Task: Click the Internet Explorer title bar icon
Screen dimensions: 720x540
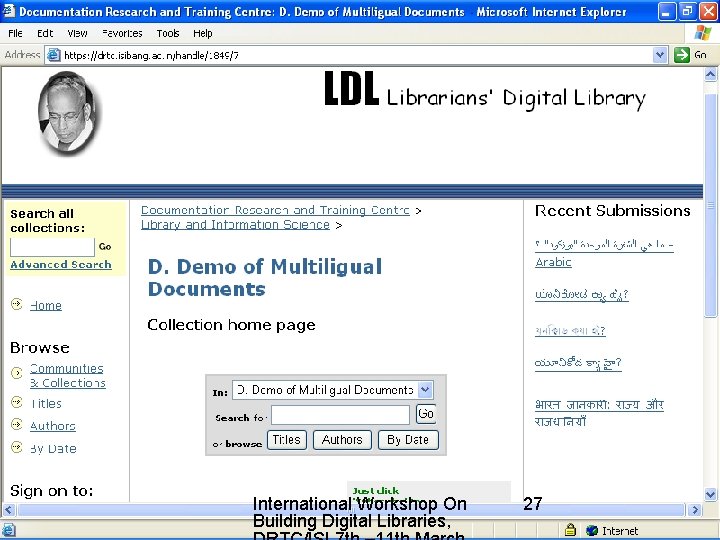Action: 9,11
